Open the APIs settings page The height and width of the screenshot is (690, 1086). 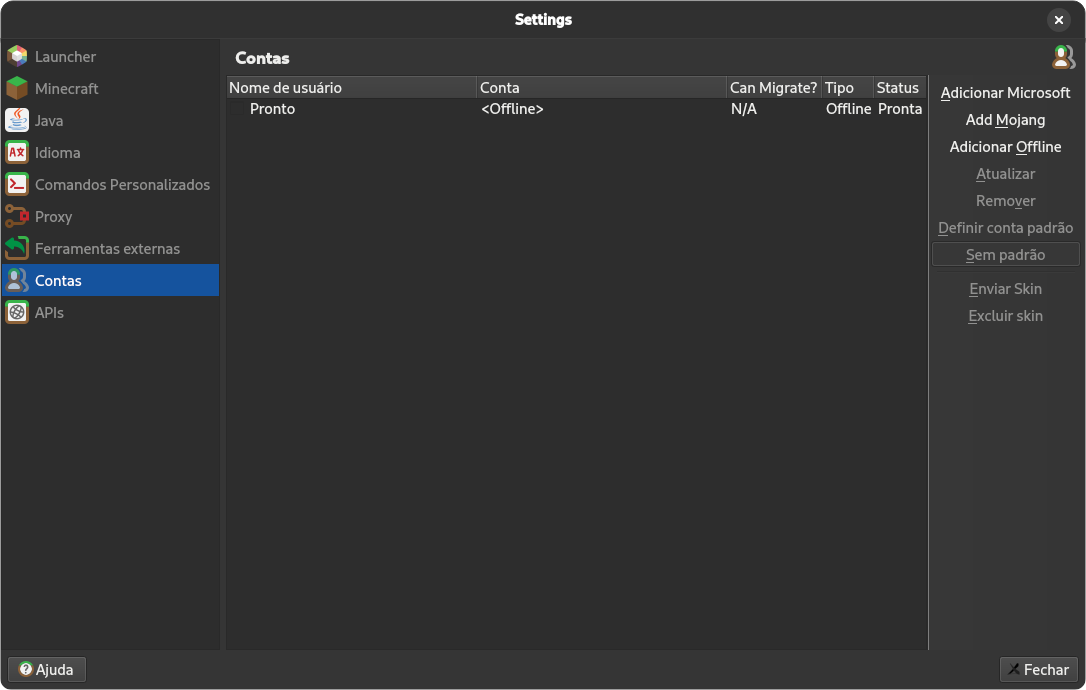[110, 312]
